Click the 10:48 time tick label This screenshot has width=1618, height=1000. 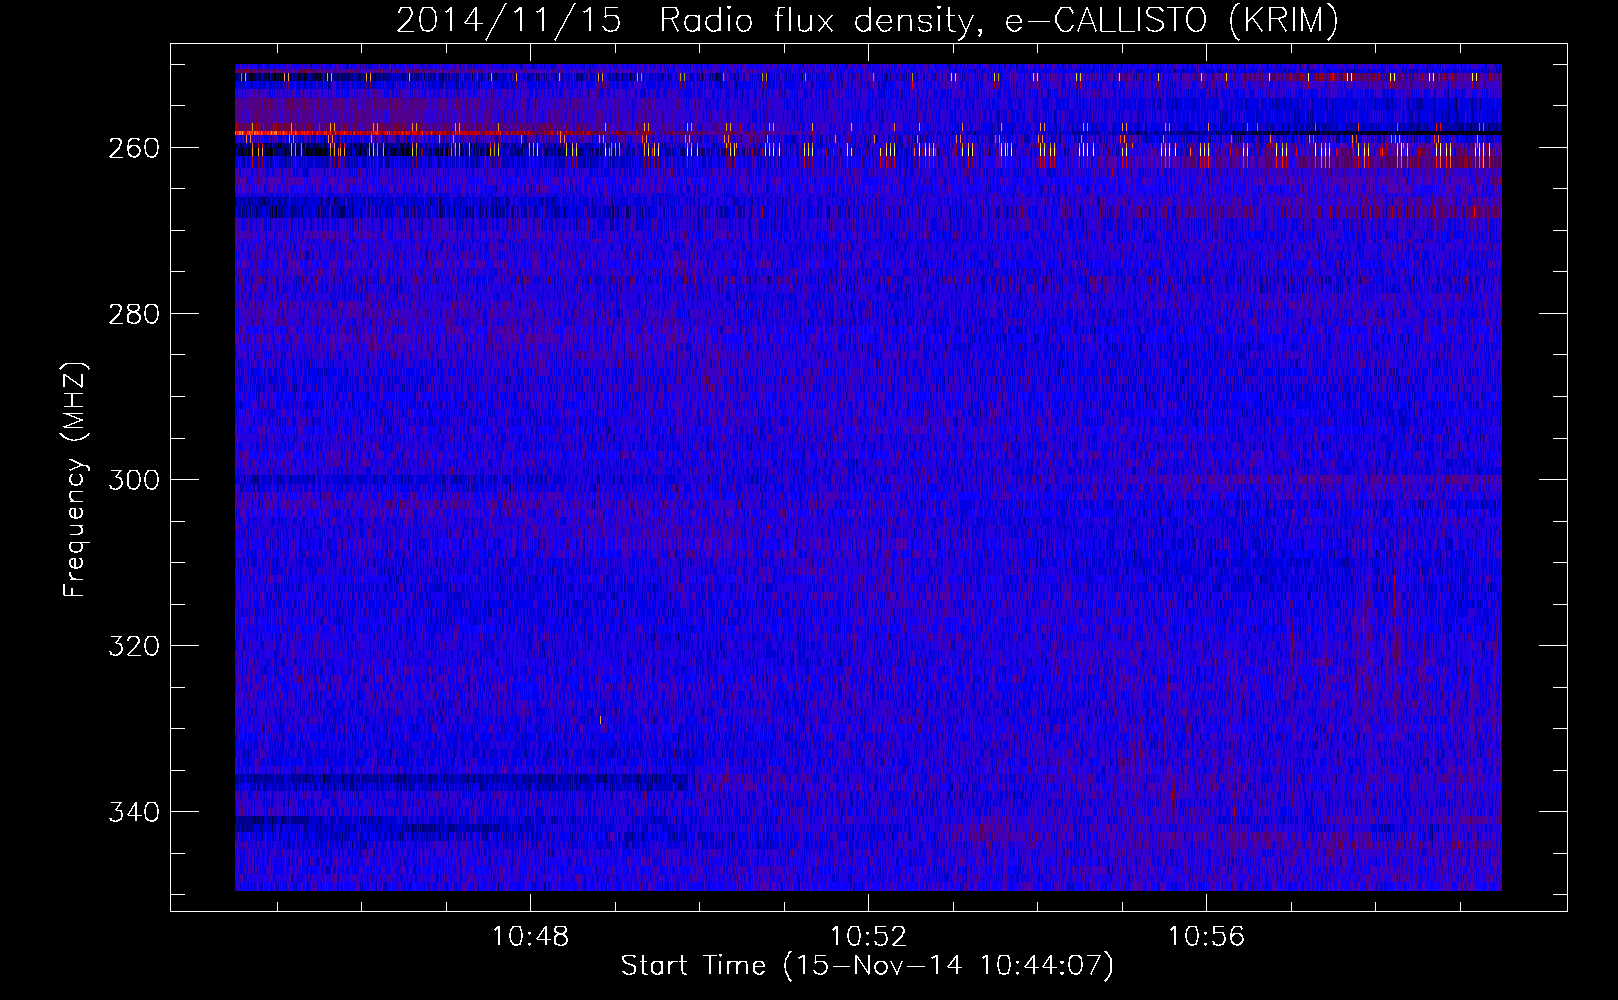[x=530, y=937]
